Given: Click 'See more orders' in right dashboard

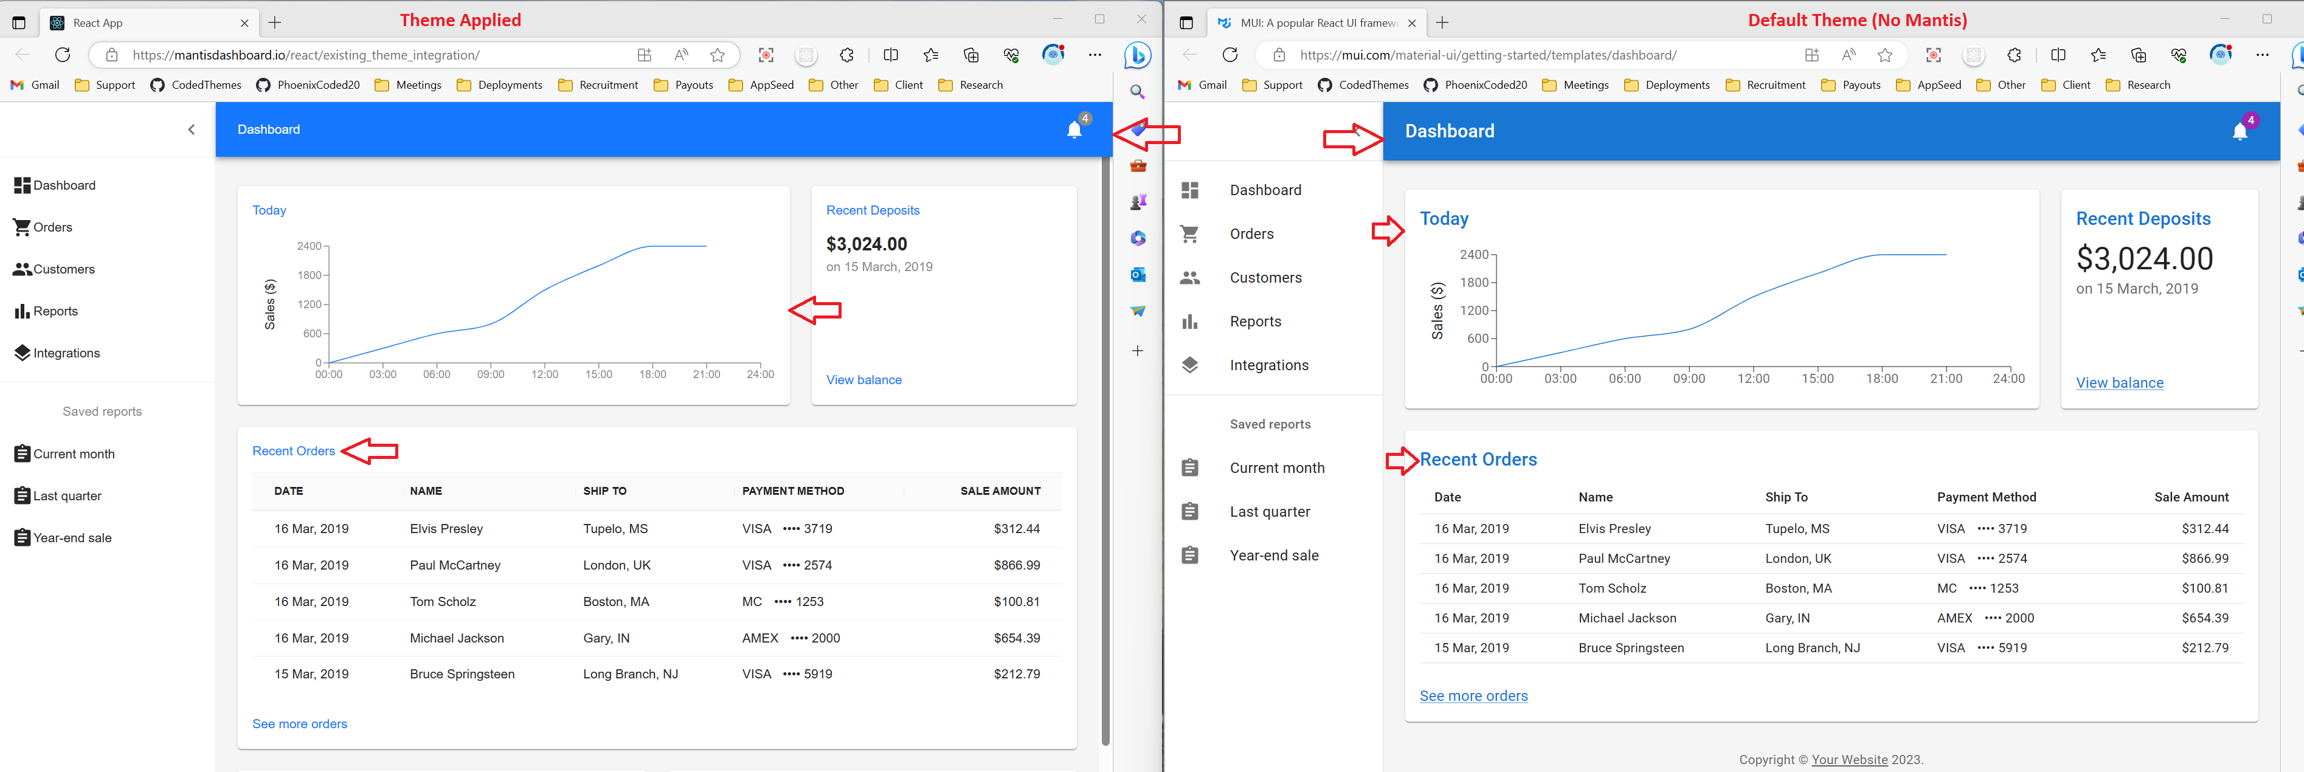Looking at the screenshot, I should point(1473,696).
